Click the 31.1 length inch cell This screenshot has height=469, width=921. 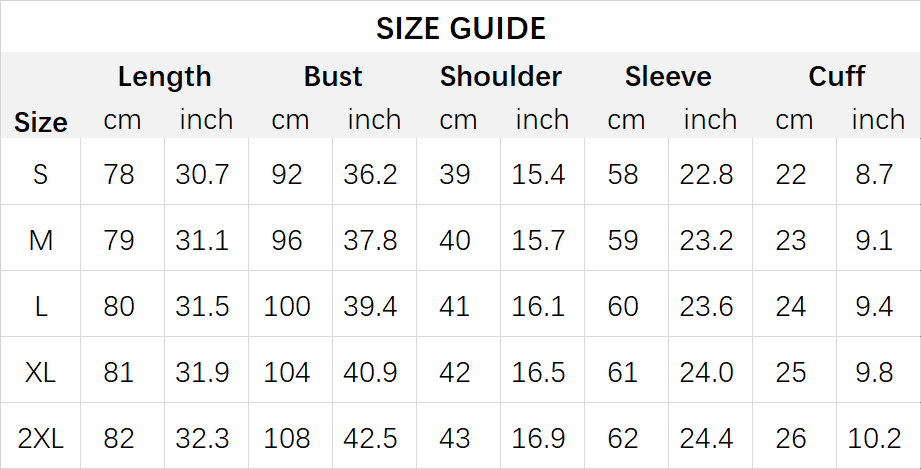coord(203,240)
